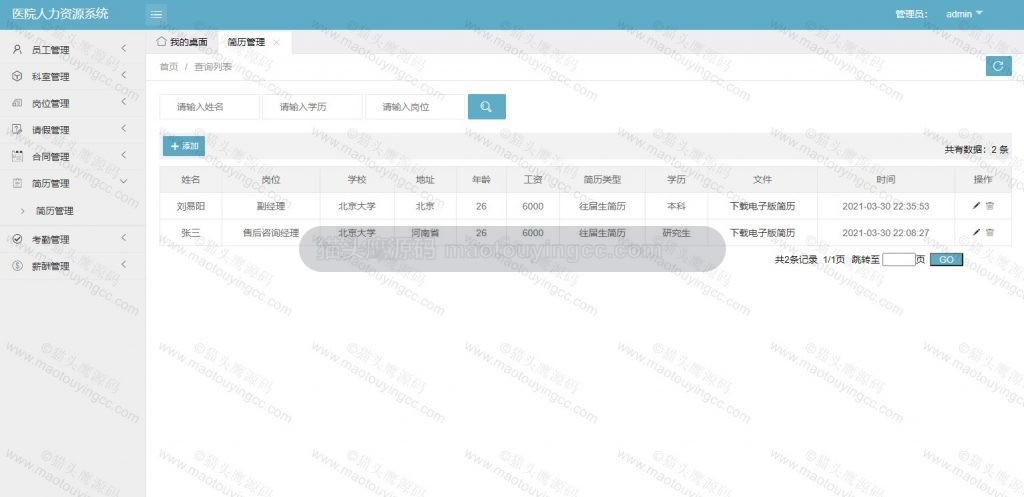Click the 刘易阳 name cell
This screenshot has width=1024, height=497.
[x=191, y=206]
